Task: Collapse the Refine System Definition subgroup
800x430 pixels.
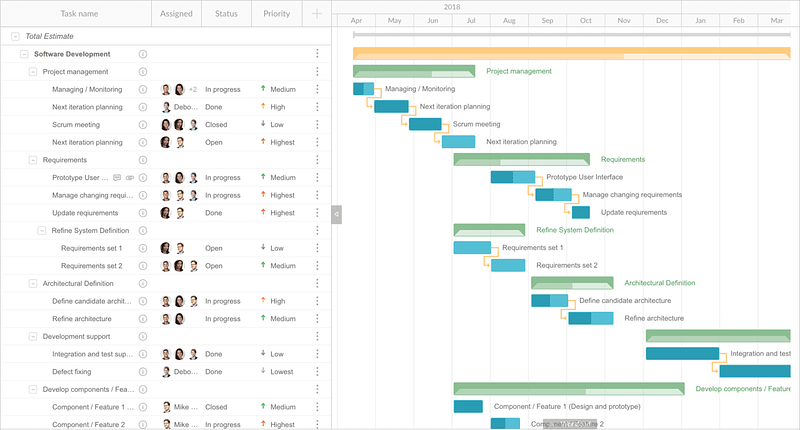Action: point(42,231)
